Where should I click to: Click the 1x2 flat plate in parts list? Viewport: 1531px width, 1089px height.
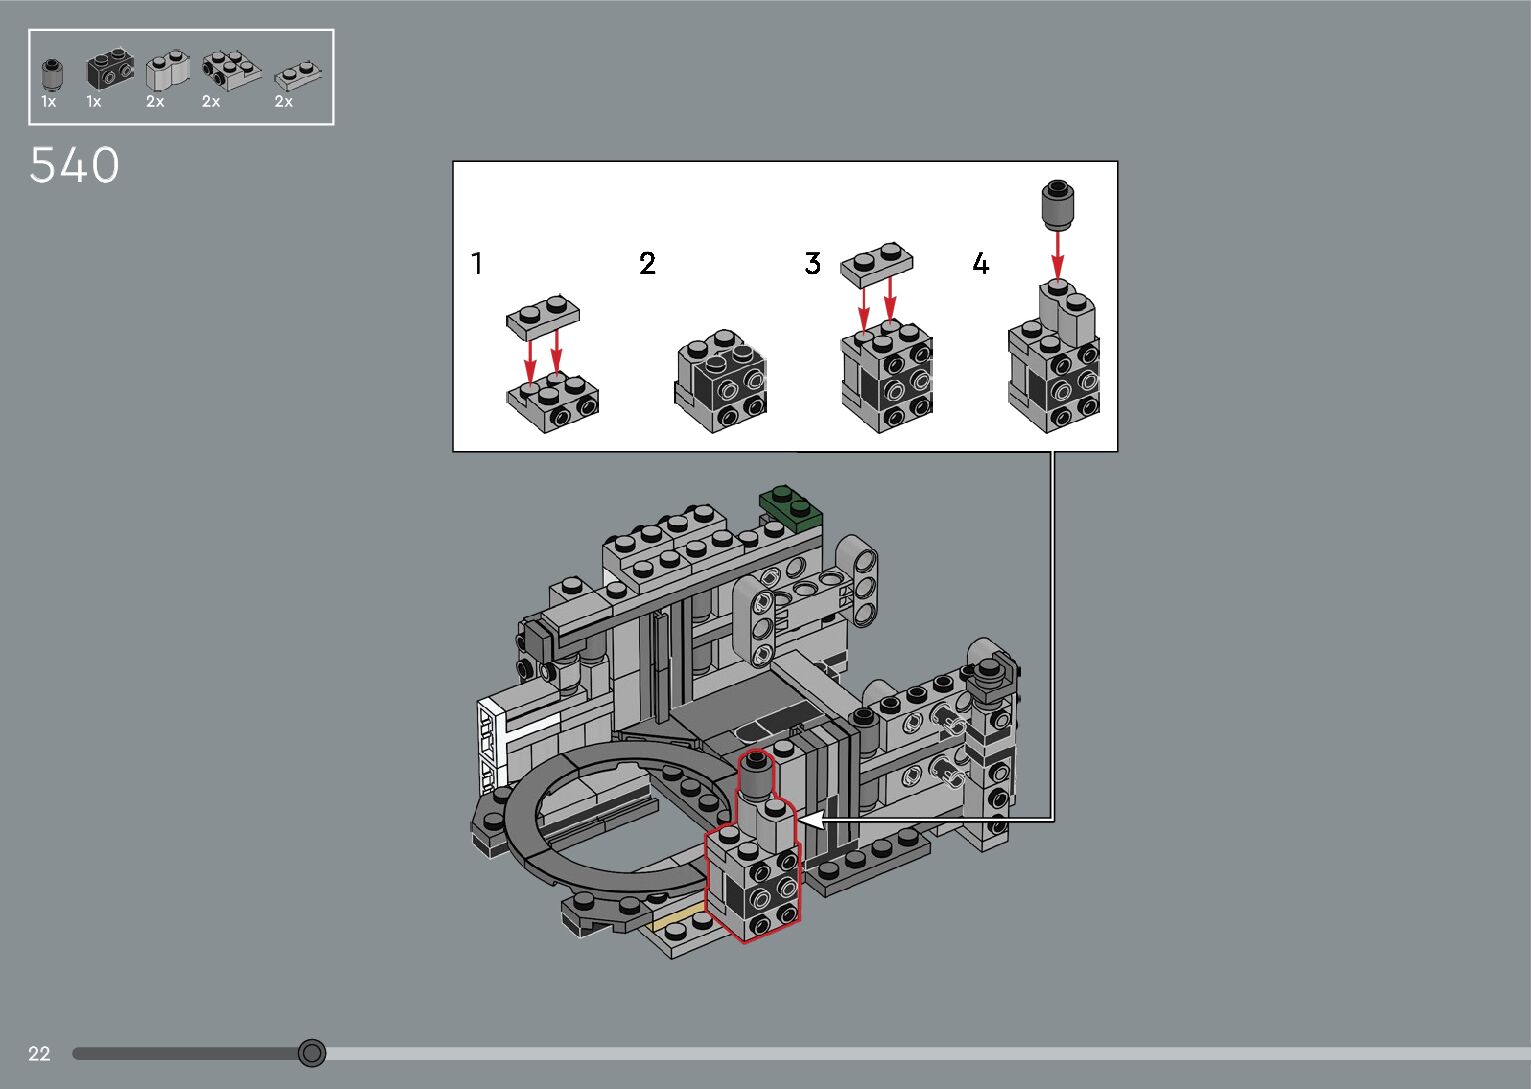pos(297,74)
